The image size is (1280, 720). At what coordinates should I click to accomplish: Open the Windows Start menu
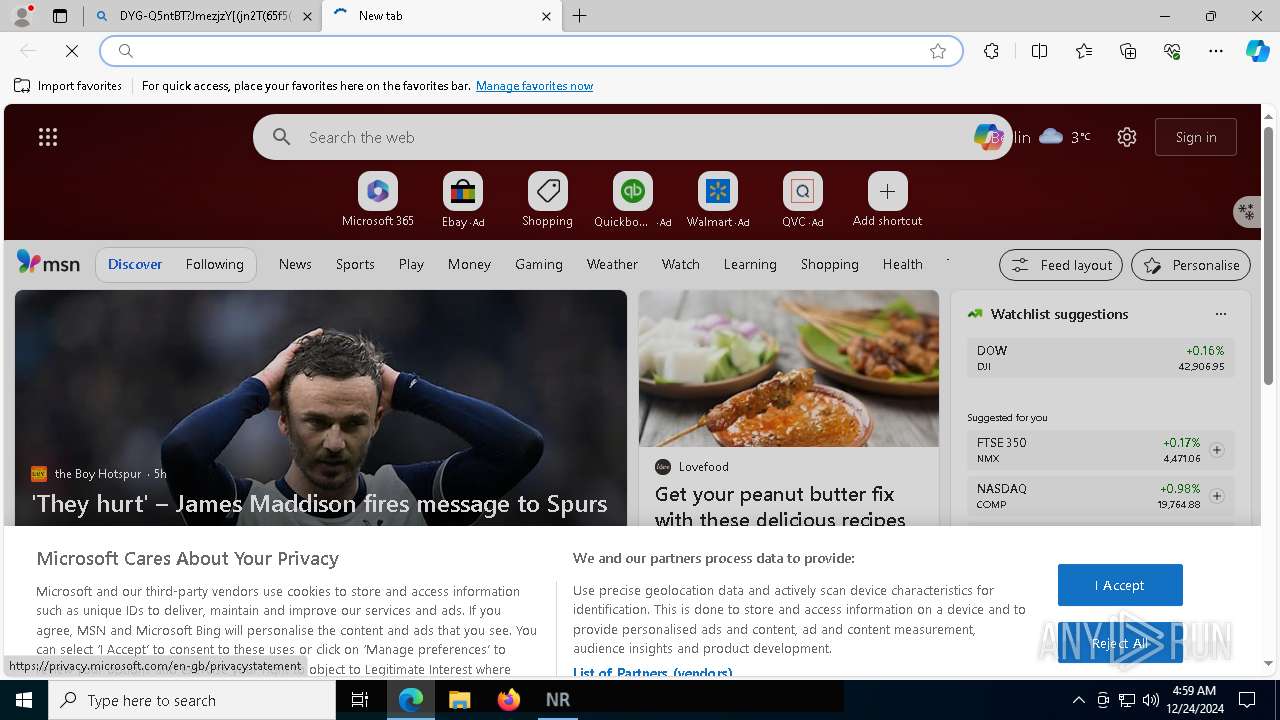[24, 700]
